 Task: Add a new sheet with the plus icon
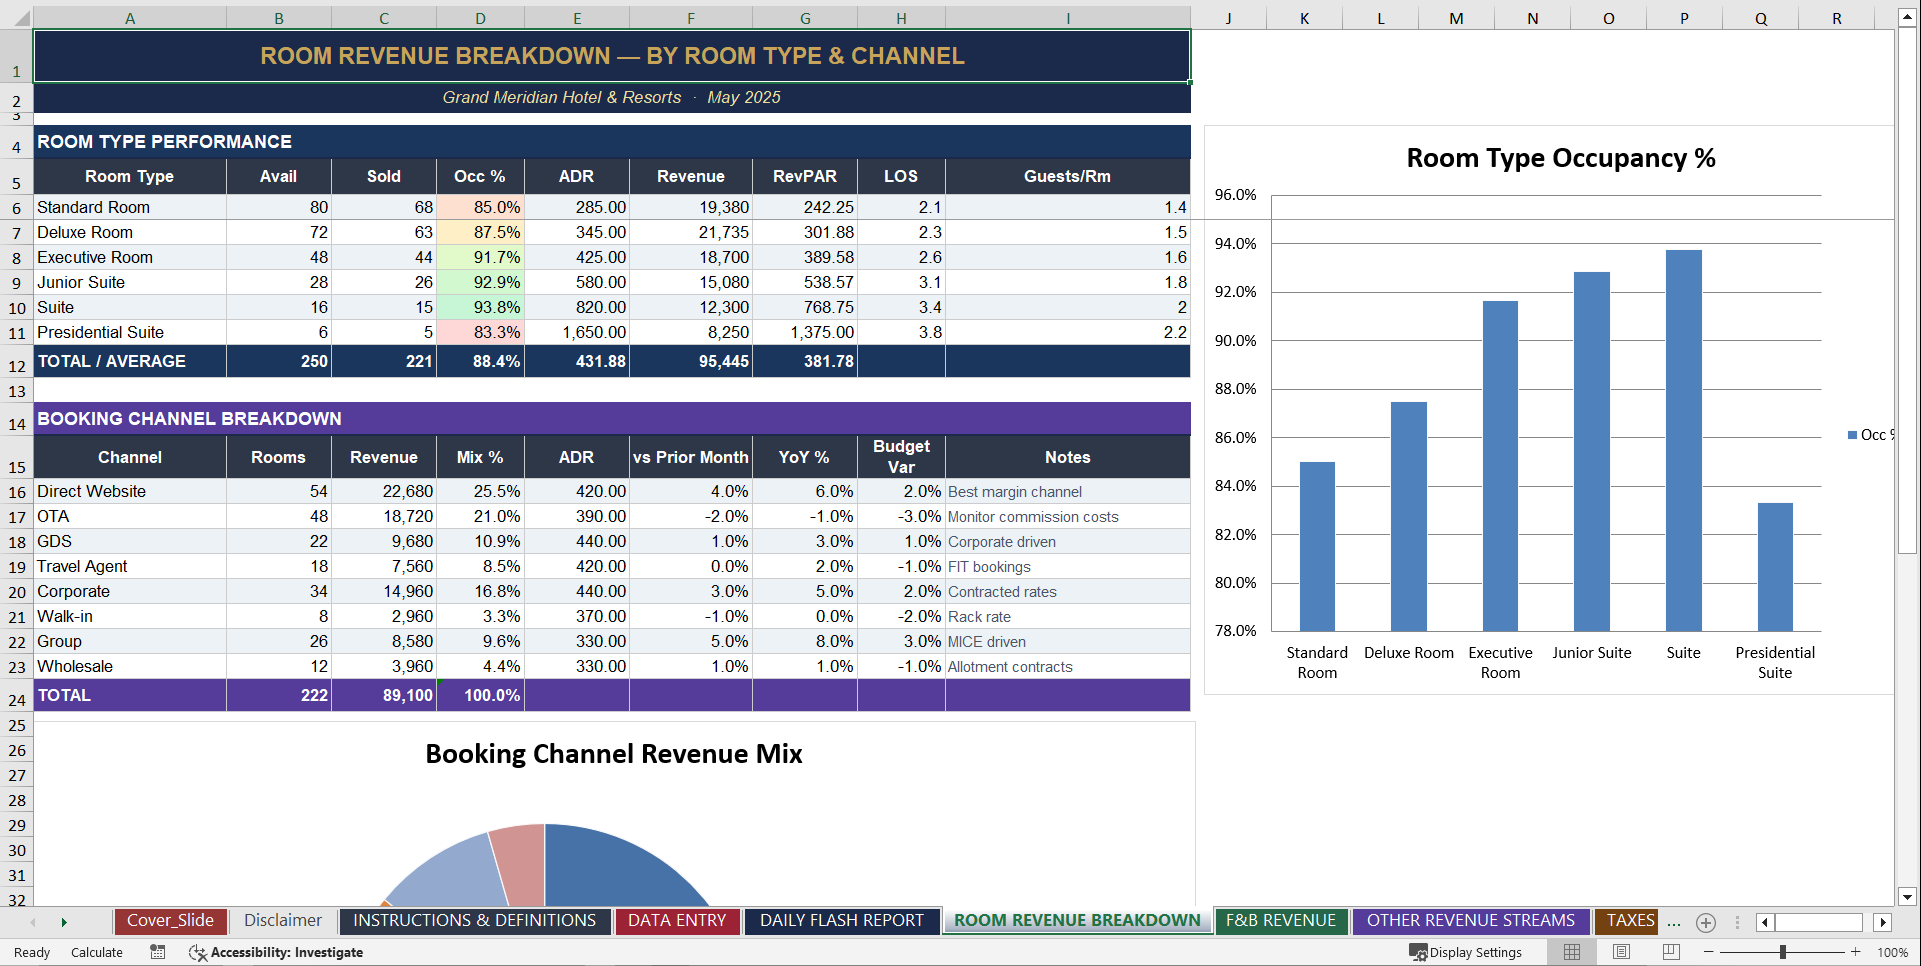click(x=1706, y=923)
